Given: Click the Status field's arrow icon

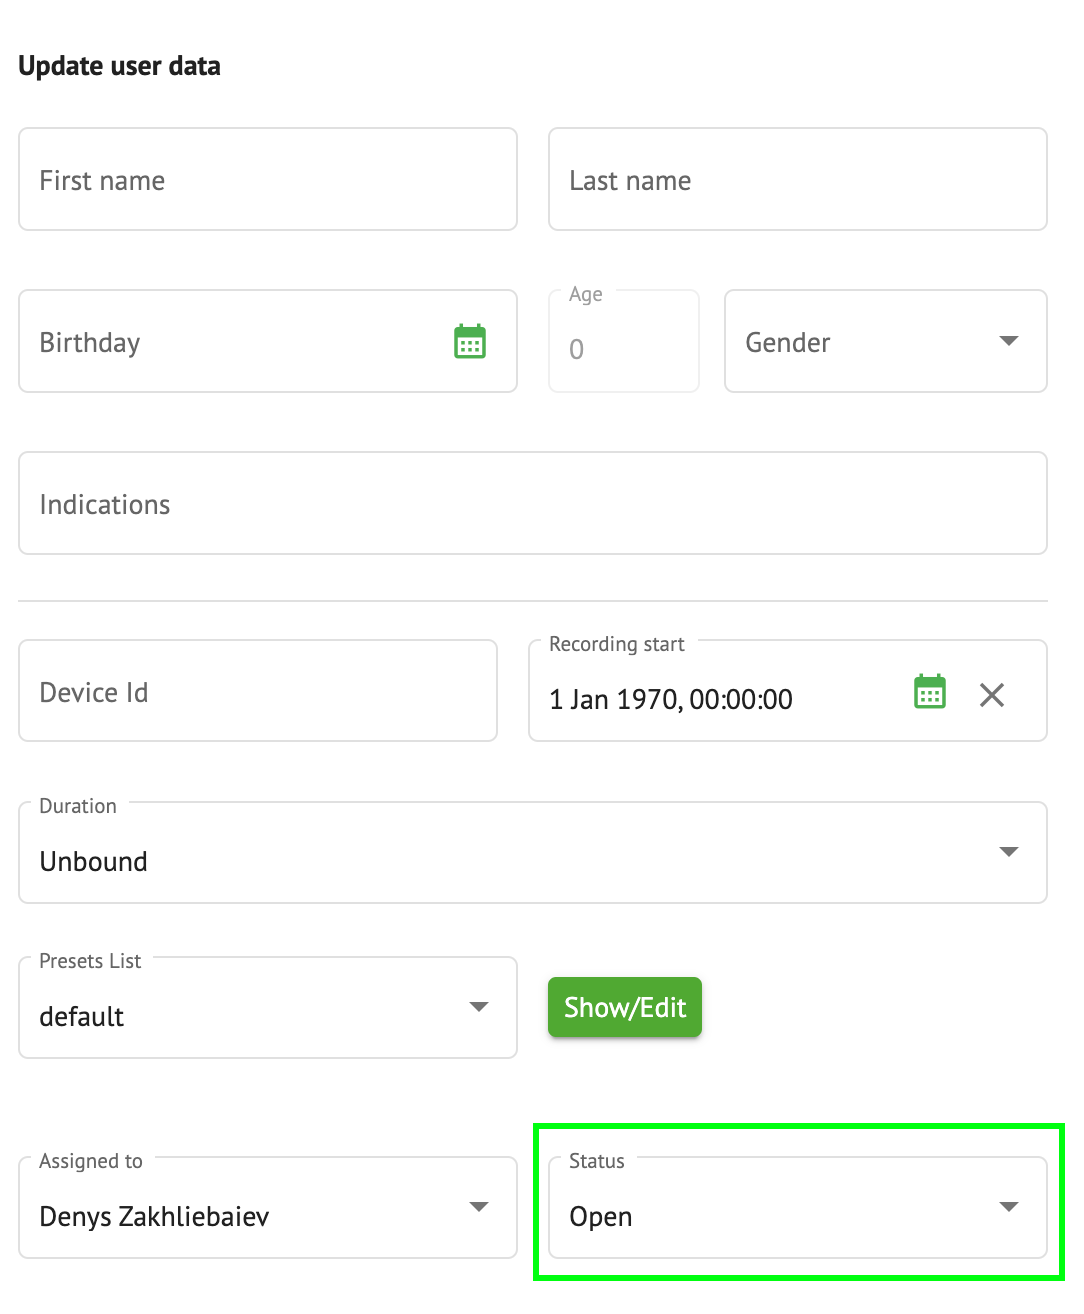Looking at the screenshot, I should 1009,1207.
